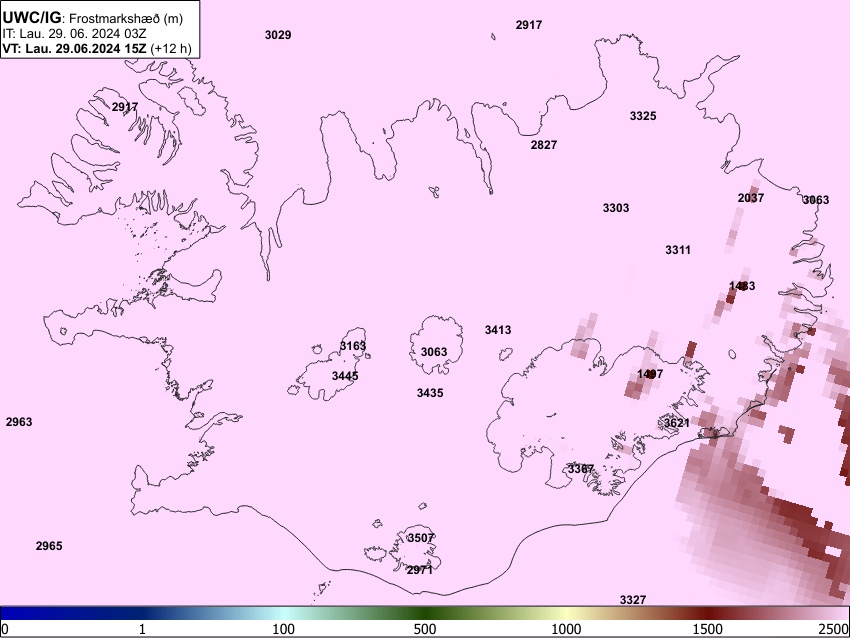Select the 3303 value label

coord(616,208)
